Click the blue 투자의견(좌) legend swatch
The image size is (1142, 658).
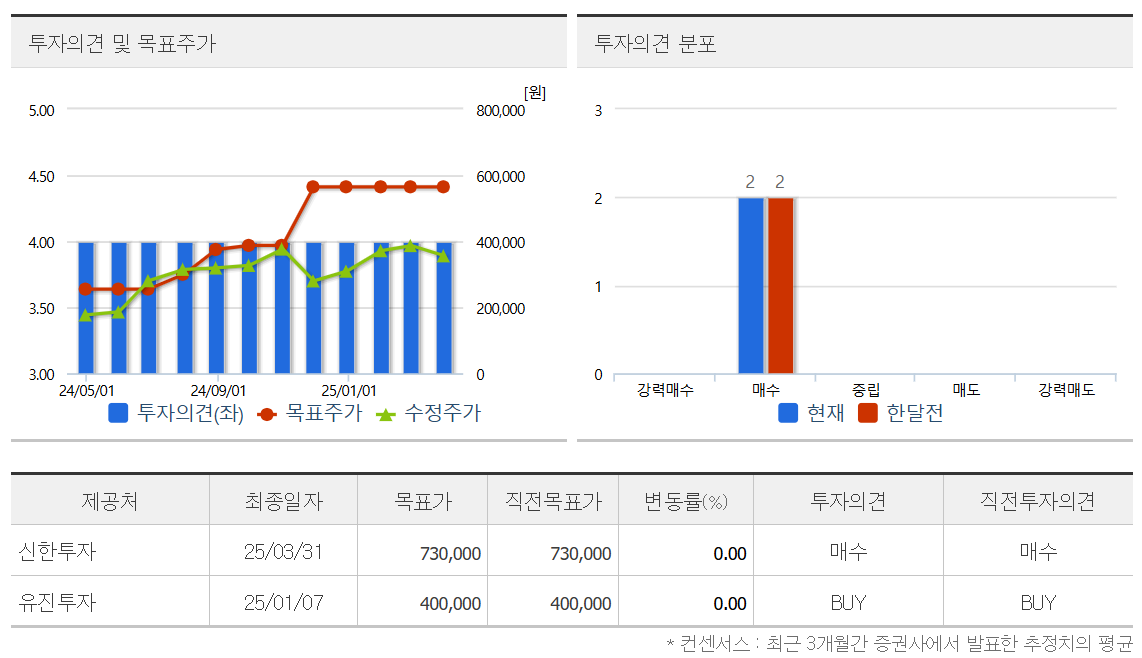tap(118, 413)
